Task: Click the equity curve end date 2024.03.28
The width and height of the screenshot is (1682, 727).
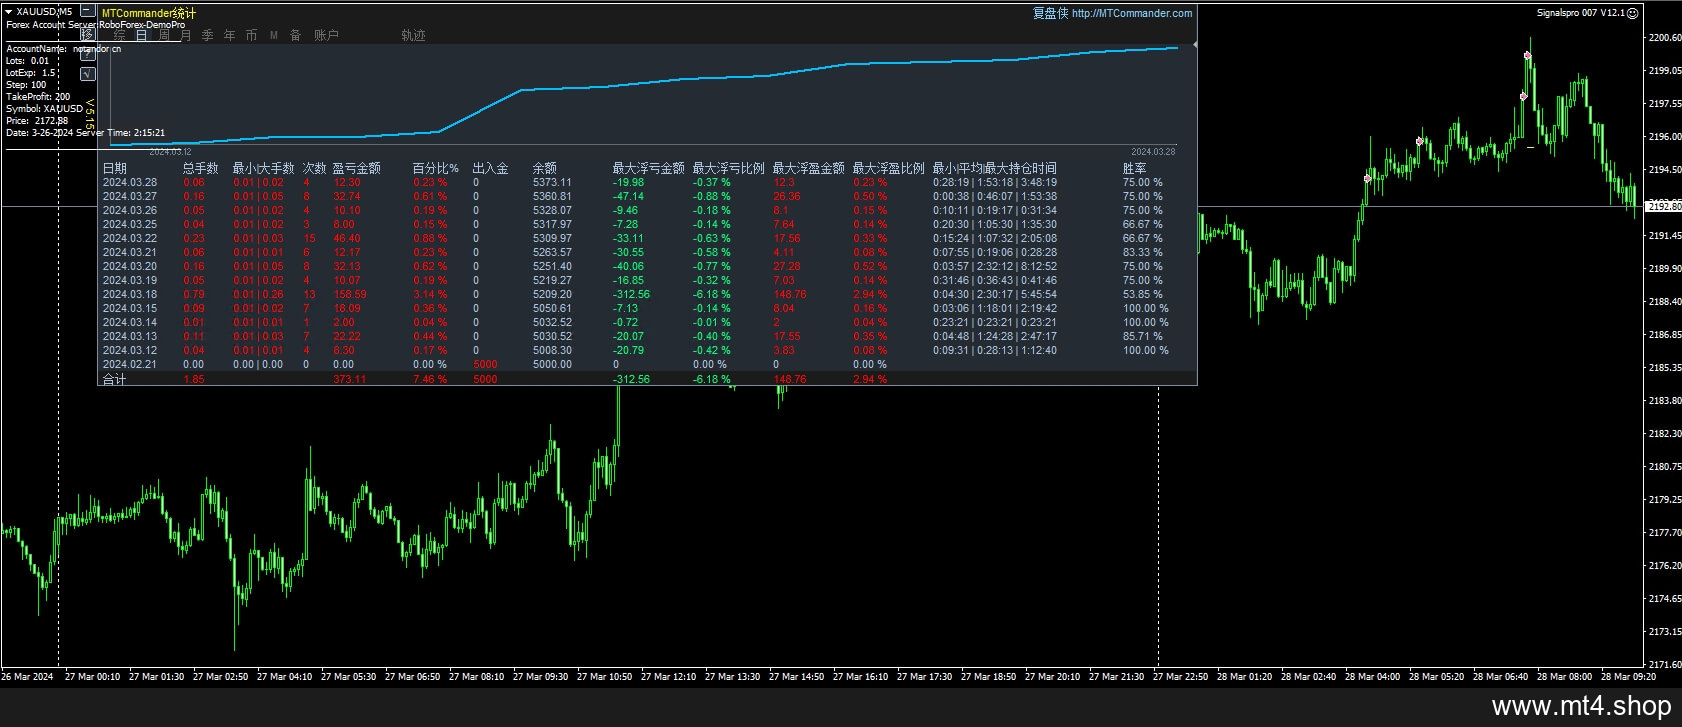Action: tap(1153, 152)
